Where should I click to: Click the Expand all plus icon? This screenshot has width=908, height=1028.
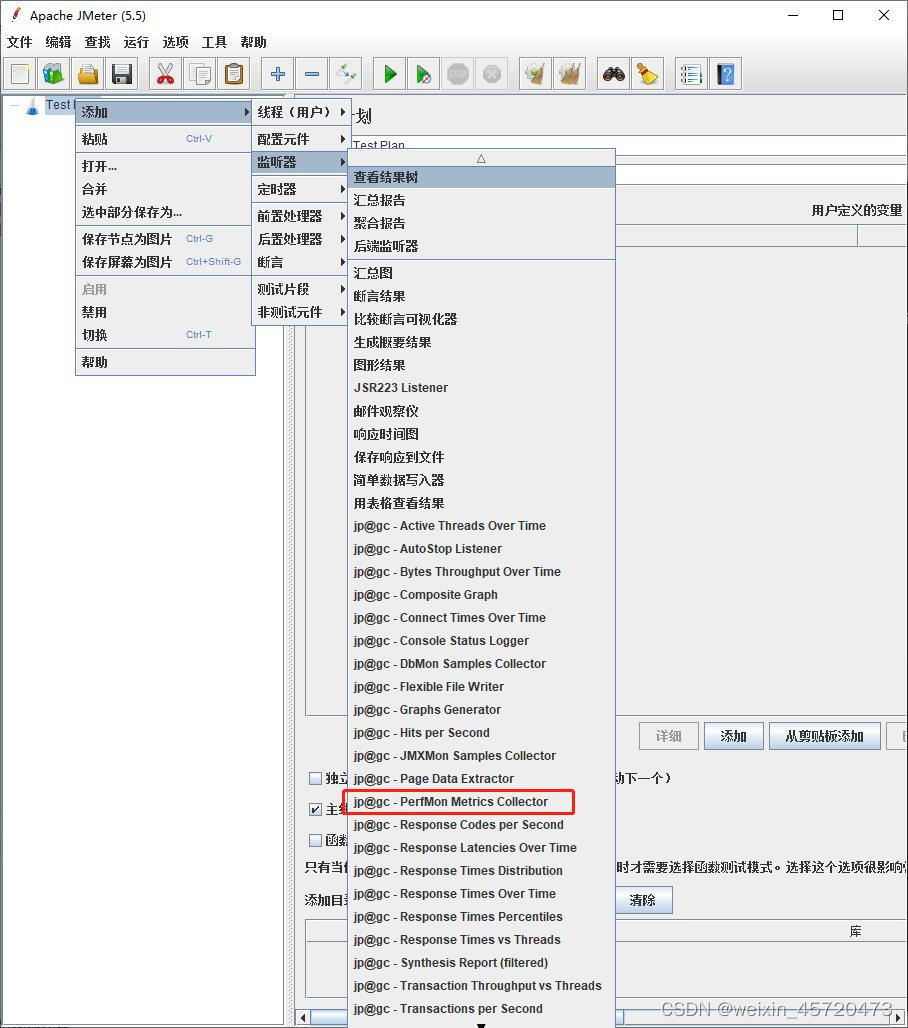click(277, 73)
